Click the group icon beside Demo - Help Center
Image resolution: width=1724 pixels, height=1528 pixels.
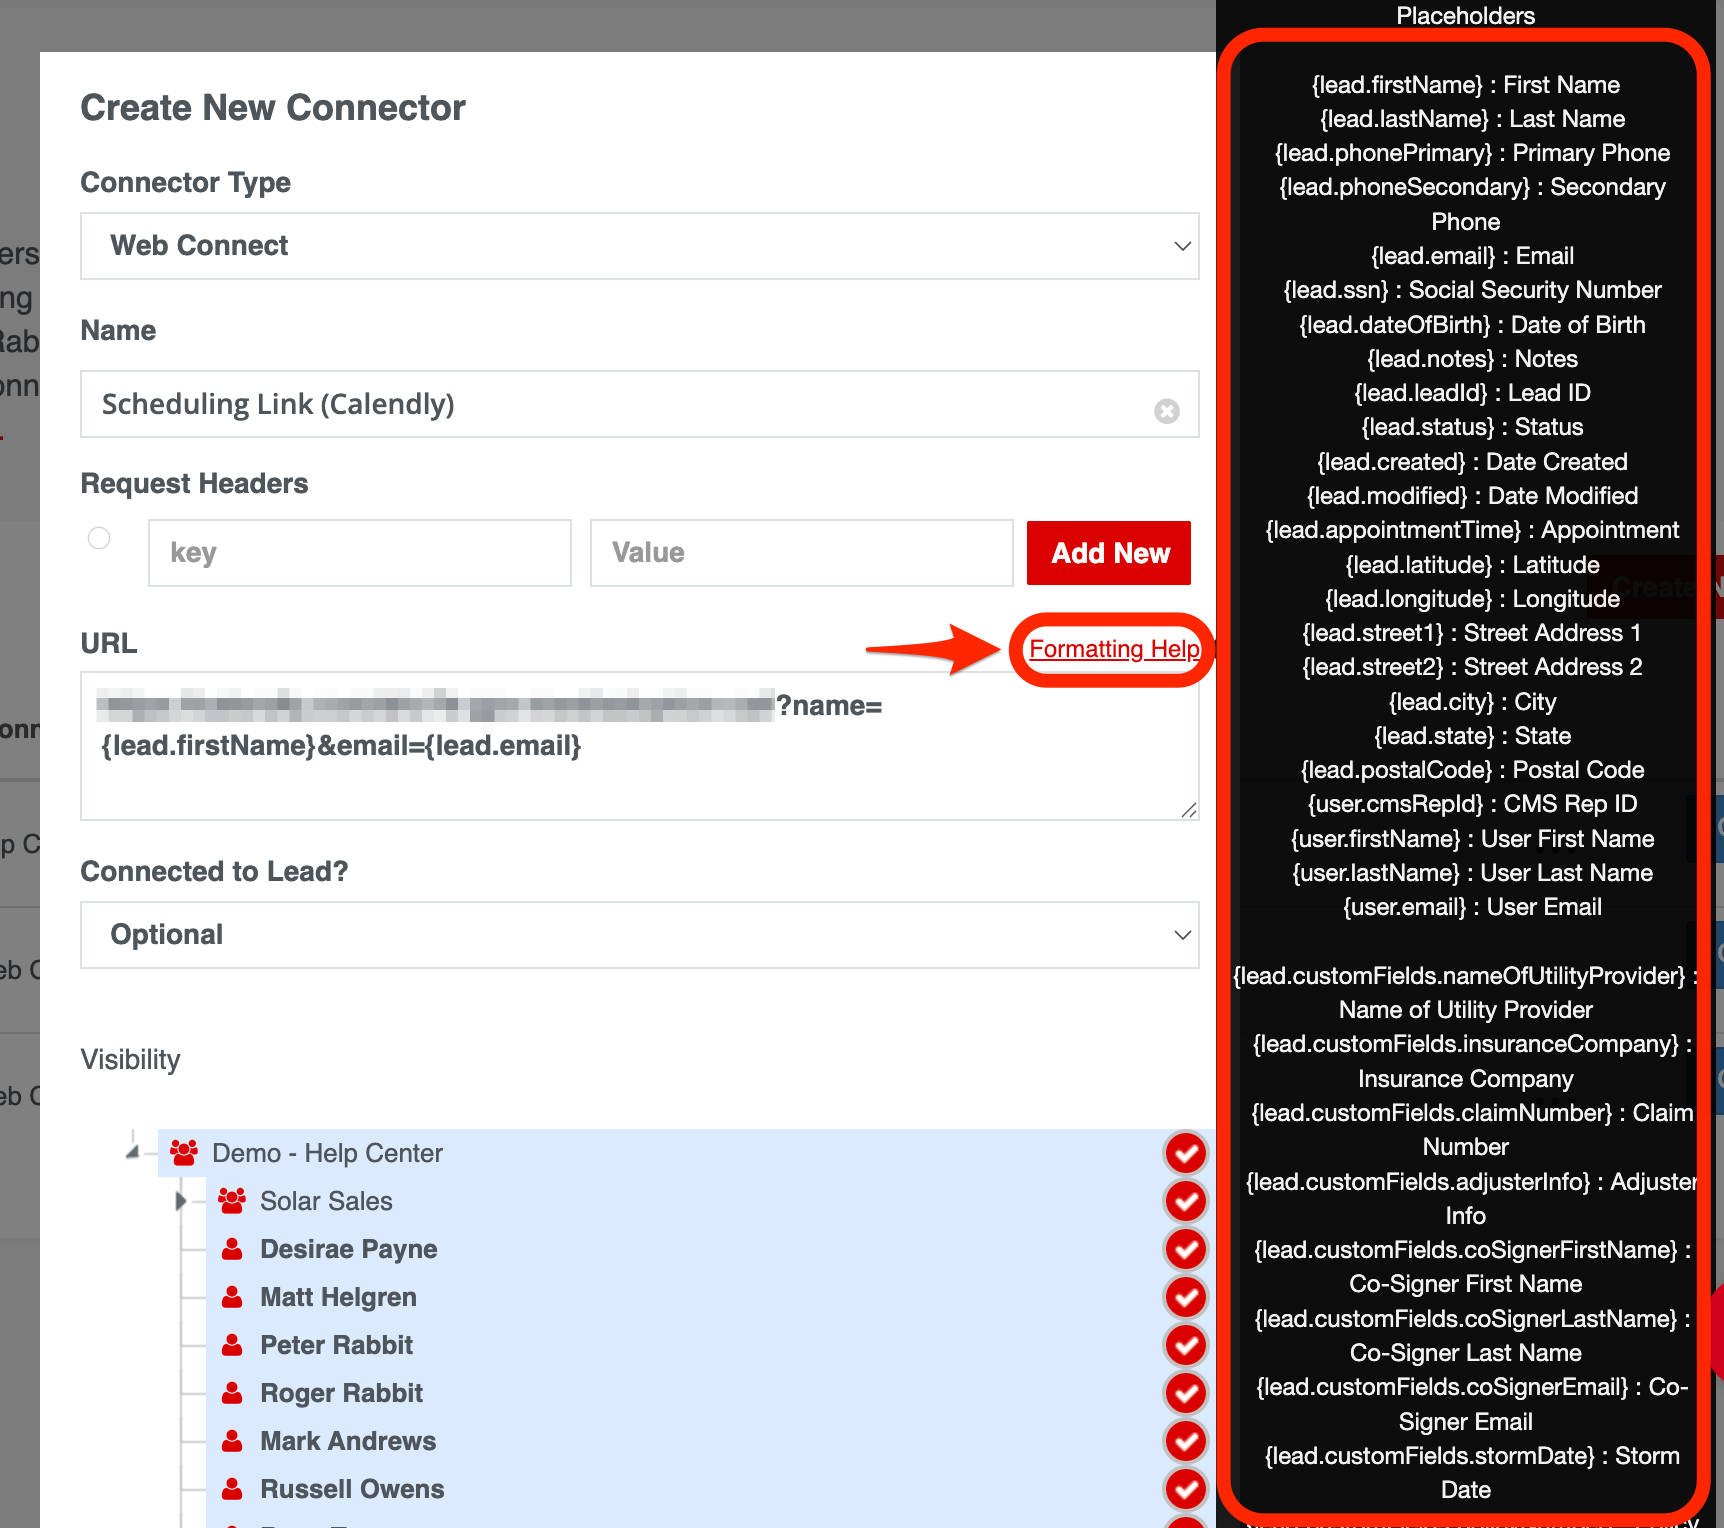pos(184,1153)
